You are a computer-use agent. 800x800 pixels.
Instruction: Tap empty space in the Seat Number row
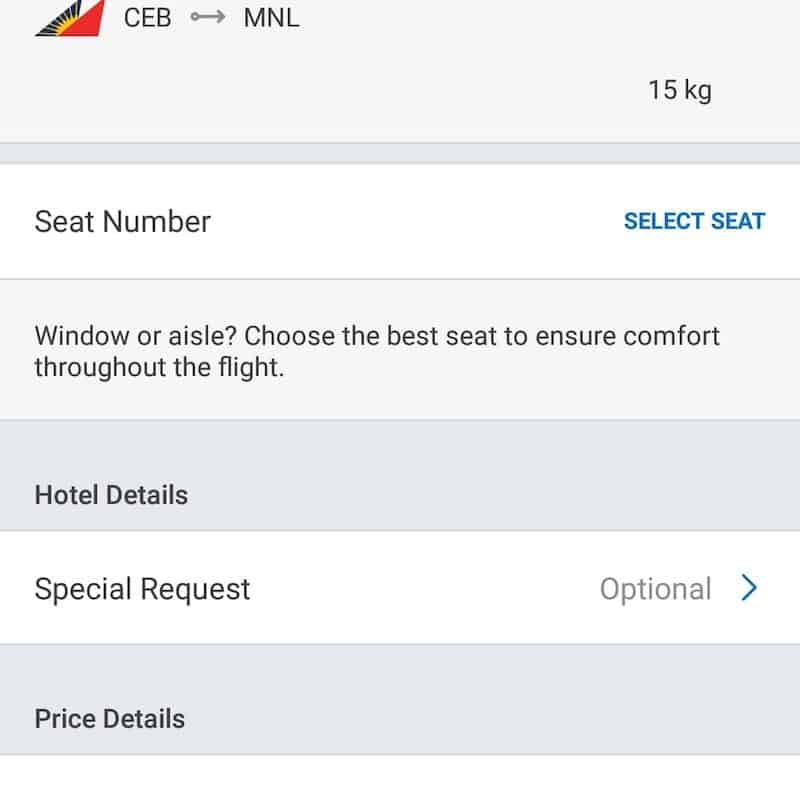(x=420, y=222)
